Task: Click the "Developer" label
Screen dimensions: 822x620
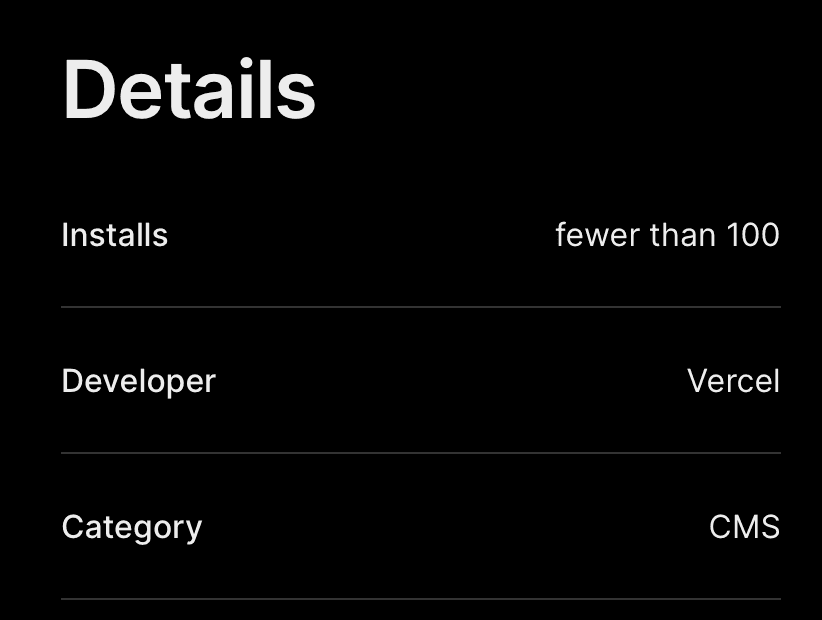Action: (138, 381)
